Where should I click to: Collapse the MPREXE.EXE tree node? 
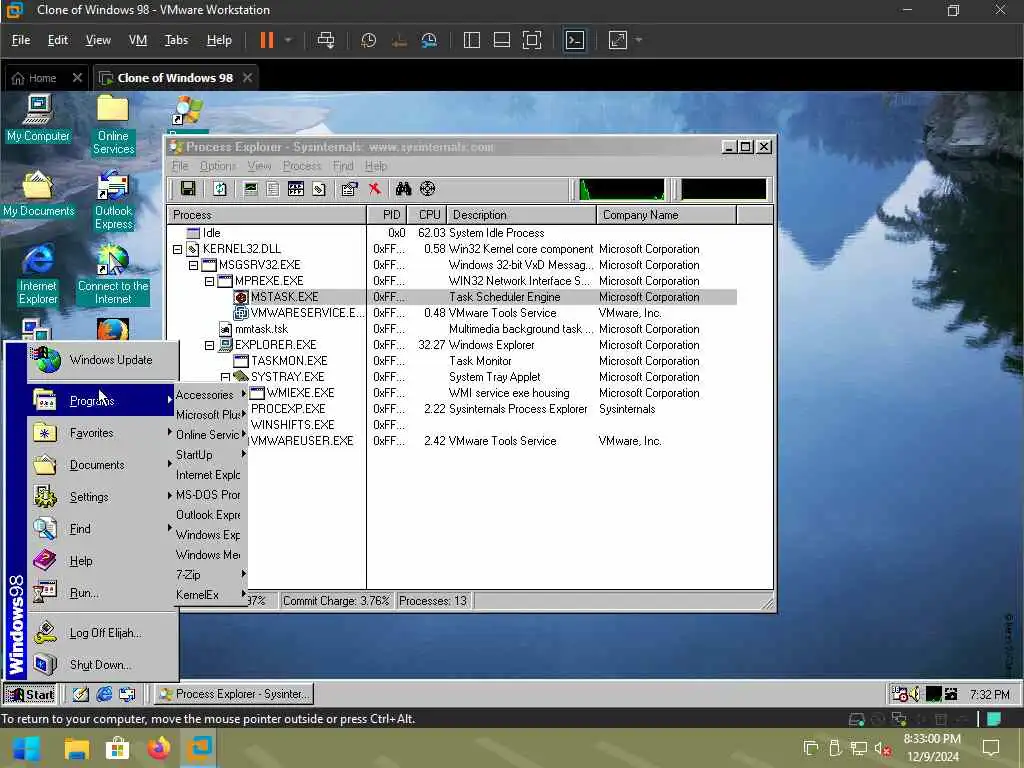click(209, 281)
